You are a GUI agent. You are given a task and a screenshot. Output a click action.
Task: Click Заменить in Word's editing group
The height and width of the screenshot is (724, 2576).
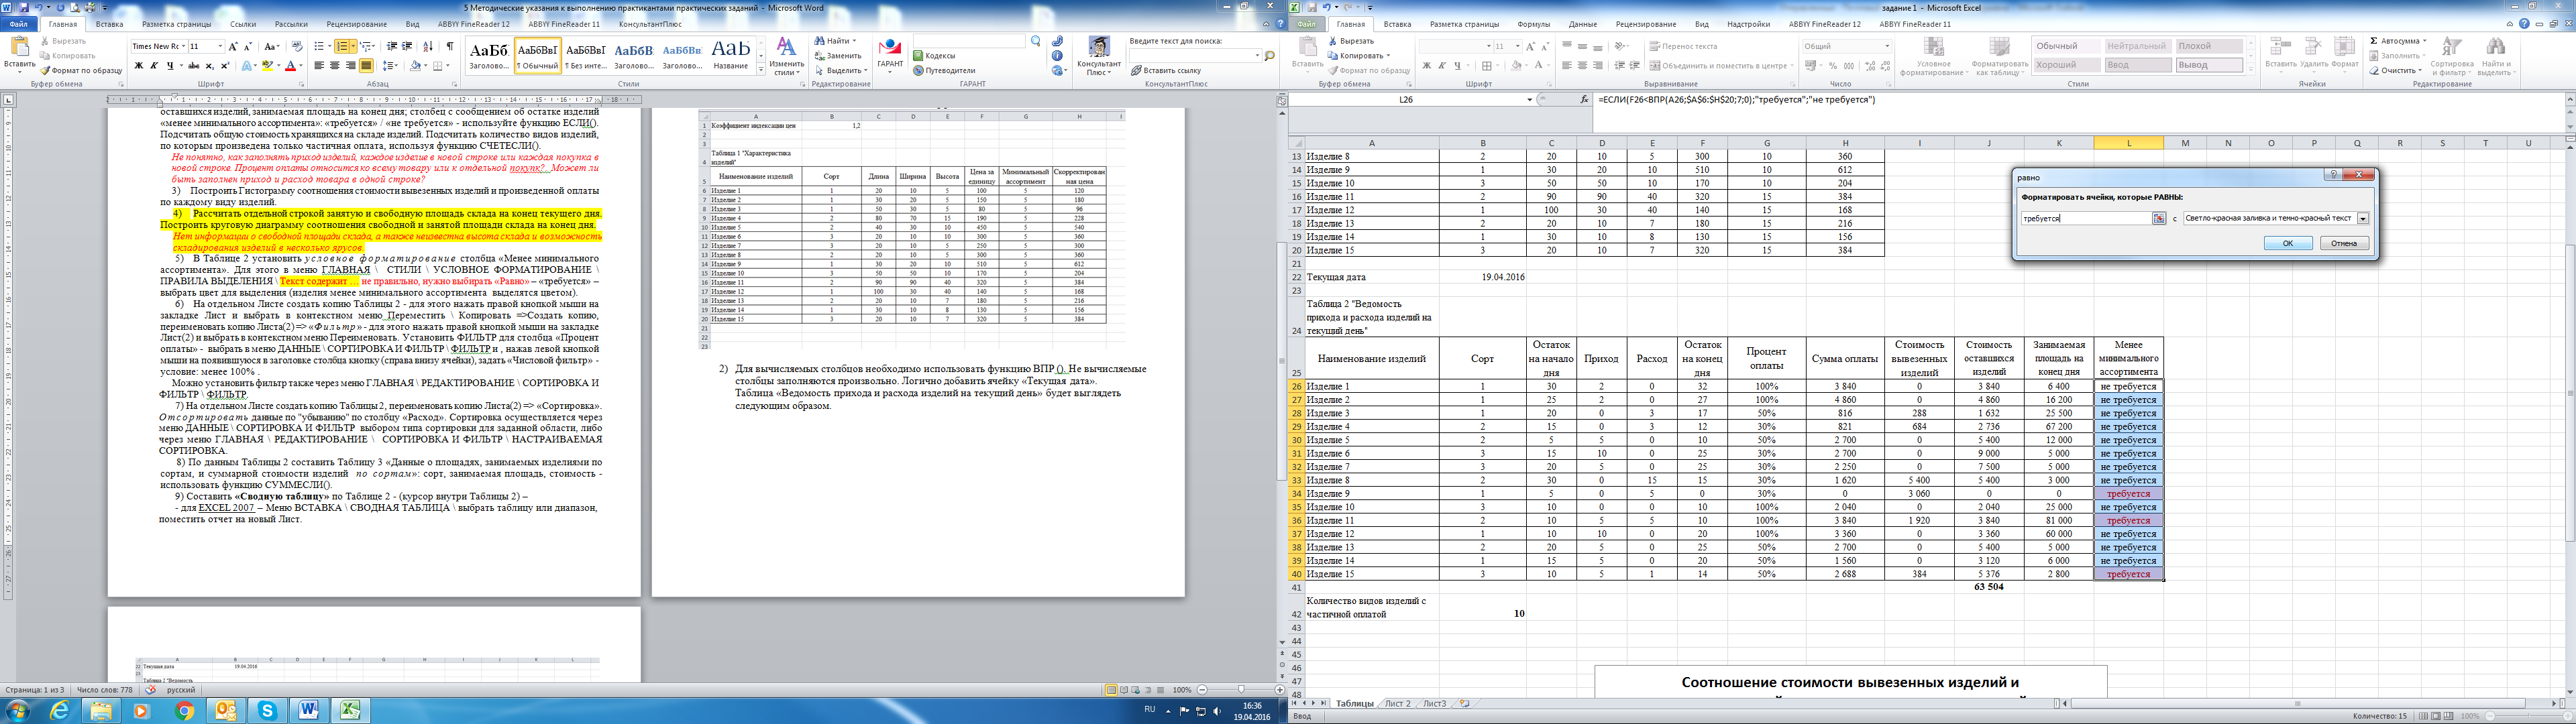837,56
